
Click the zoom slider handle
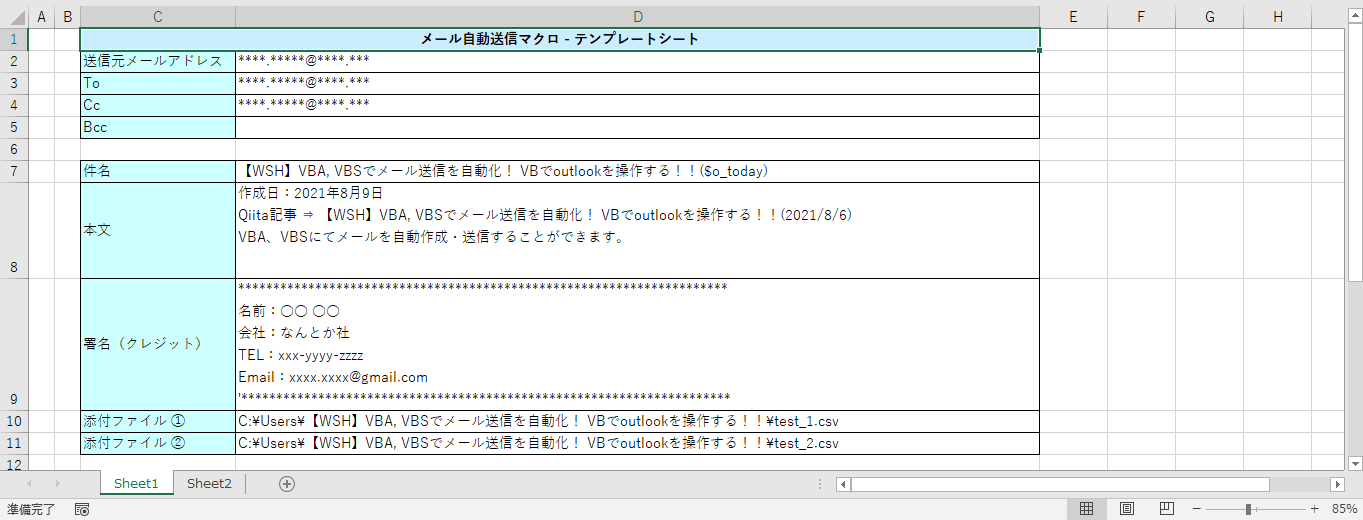(x=1248, y=509)
